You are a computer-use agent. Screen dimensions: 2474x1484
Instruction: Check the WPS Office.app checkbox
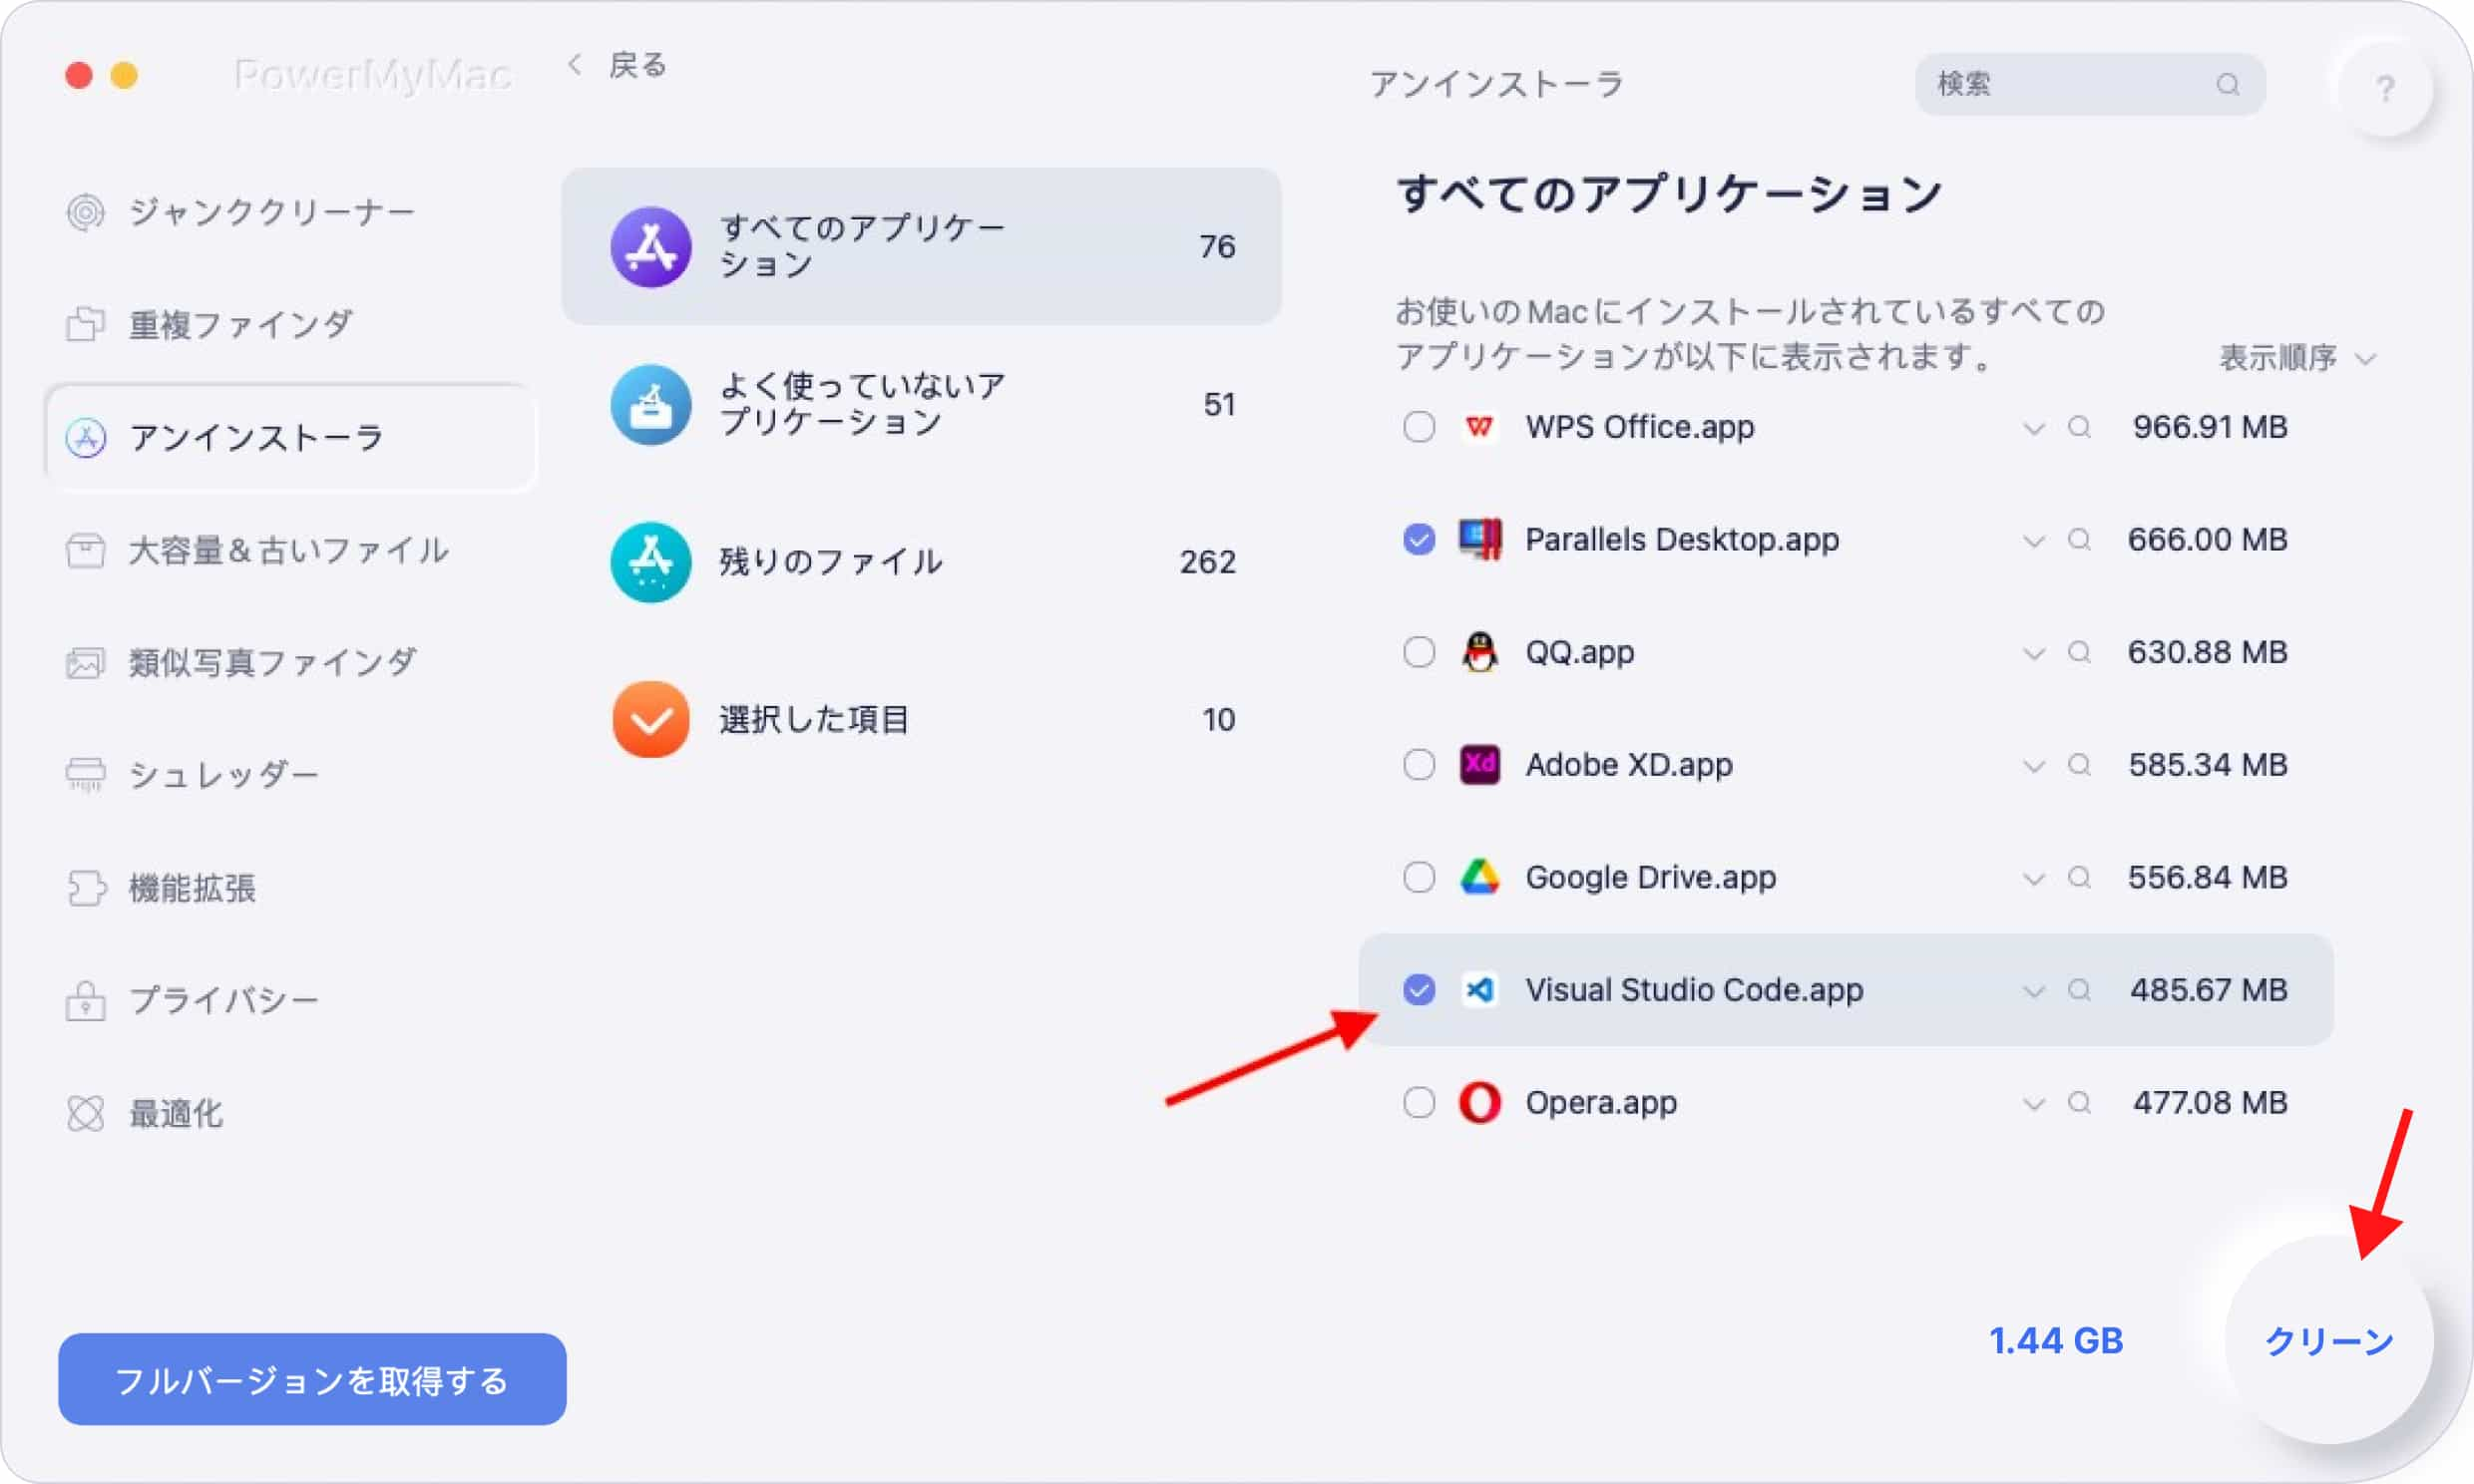pyautogui.click(x=1418, y=428)
